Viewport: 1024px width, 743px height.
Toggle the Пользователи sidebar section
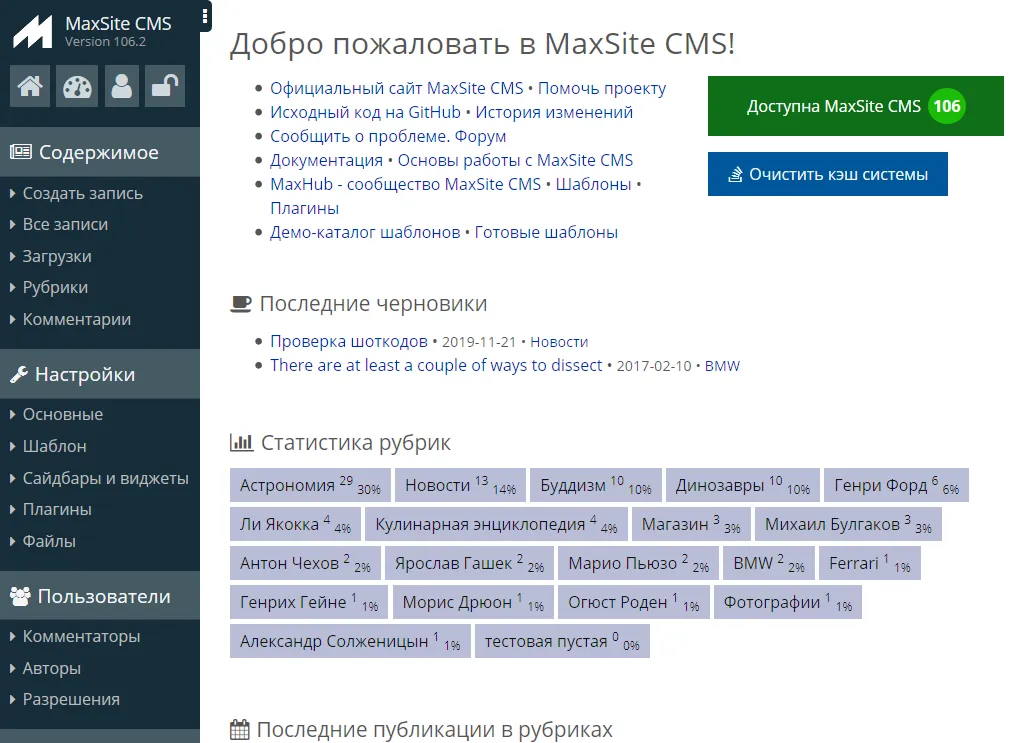pos(104,596)
